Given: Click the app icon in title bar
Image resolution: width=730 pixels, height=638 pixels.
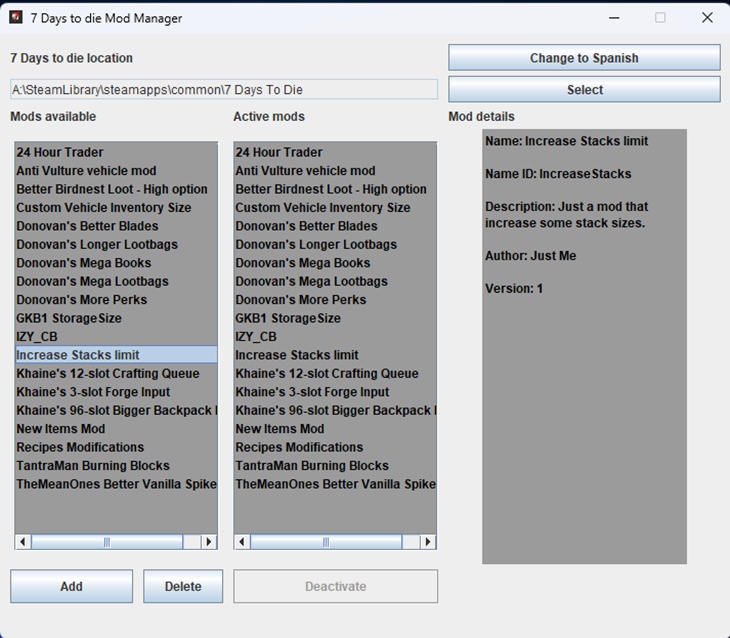Looking at the screenshot, I should point(16,18).
